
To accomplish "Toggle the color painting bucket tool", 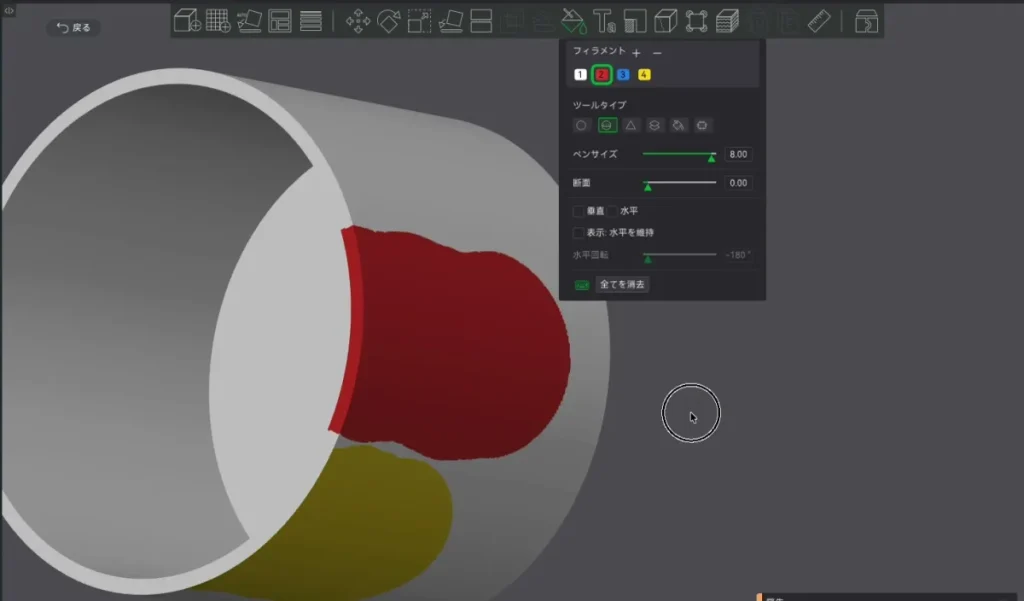I will coord(573,21).
